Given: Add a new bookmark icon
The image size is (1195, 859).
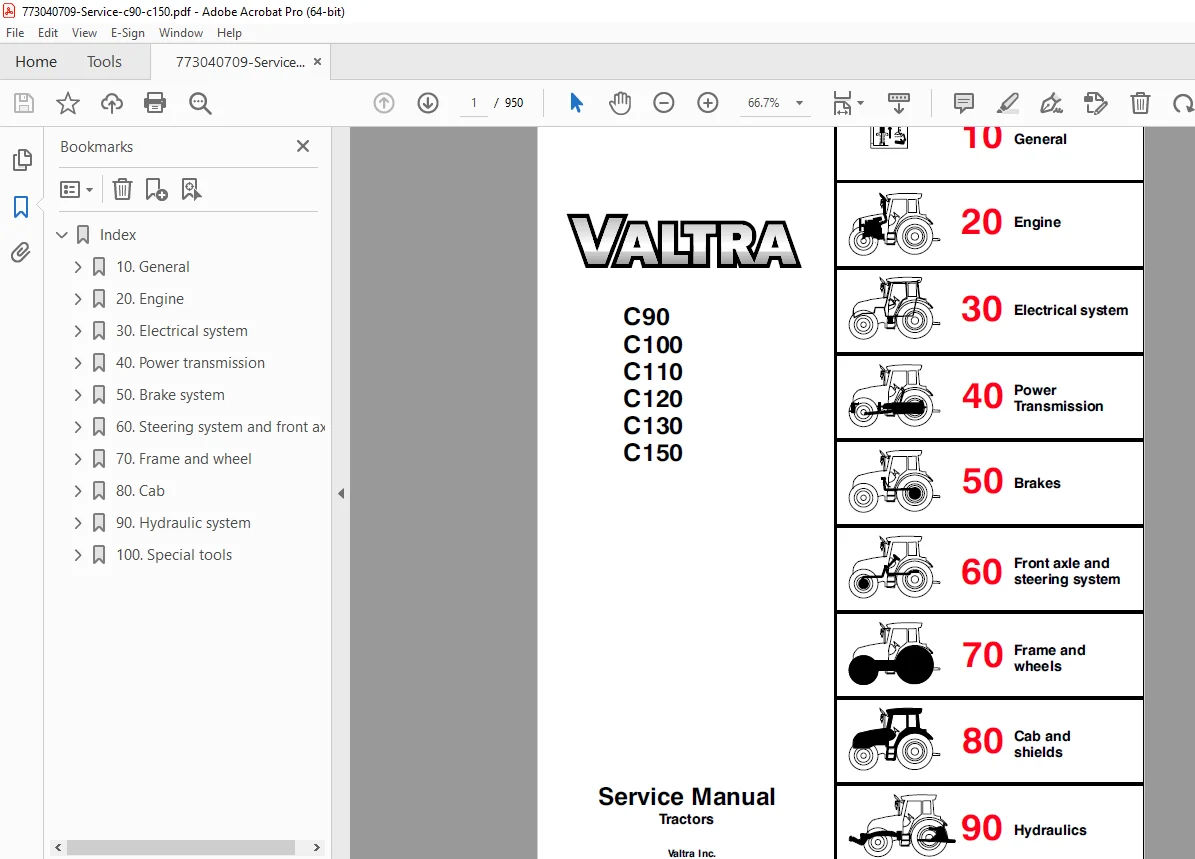Looking at the screenshot, I should tap(156, 189).
